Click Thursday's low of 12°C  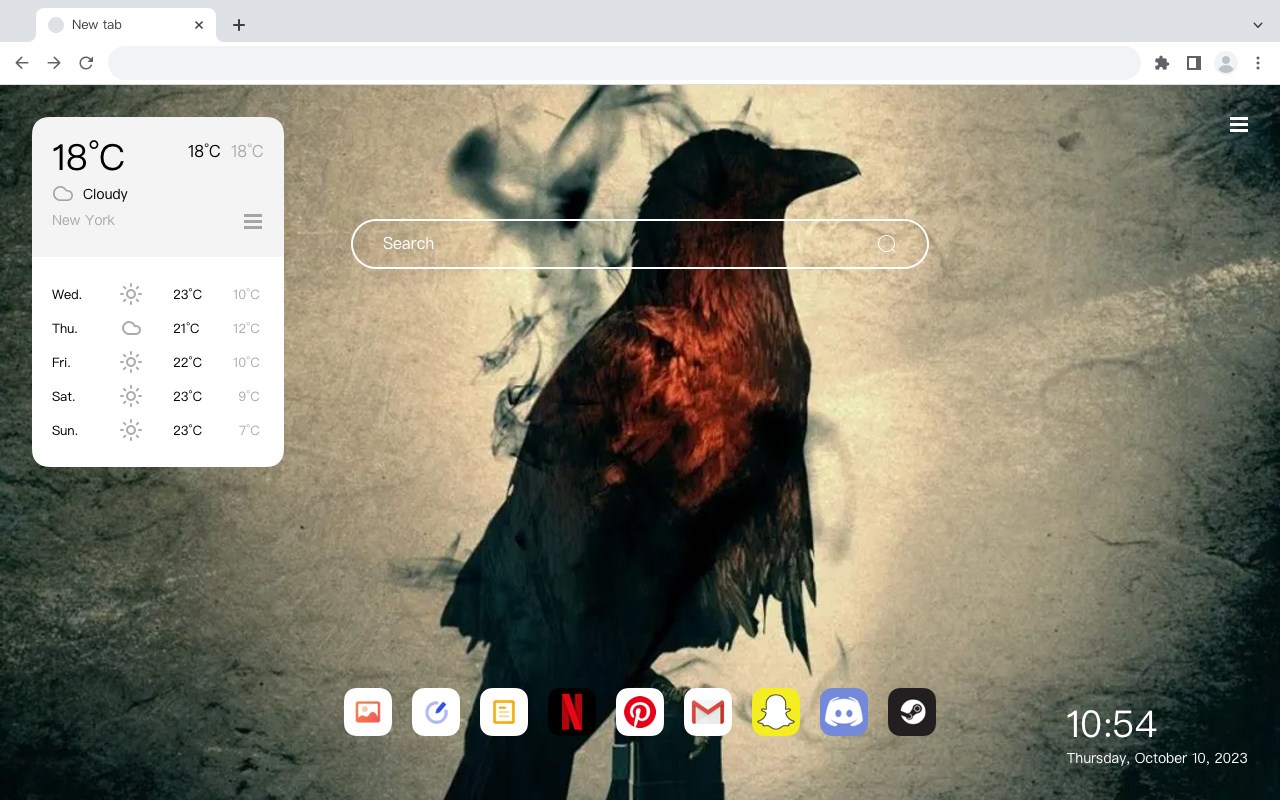pos(246,328)
